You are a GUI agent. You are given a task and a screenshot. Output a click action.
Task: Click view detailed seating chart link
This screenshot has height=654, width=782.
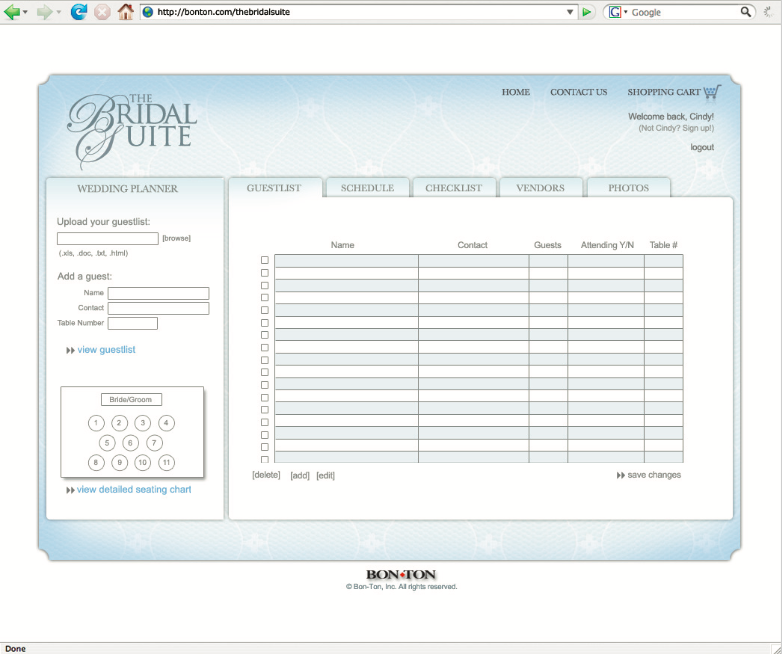pos(134,489)
